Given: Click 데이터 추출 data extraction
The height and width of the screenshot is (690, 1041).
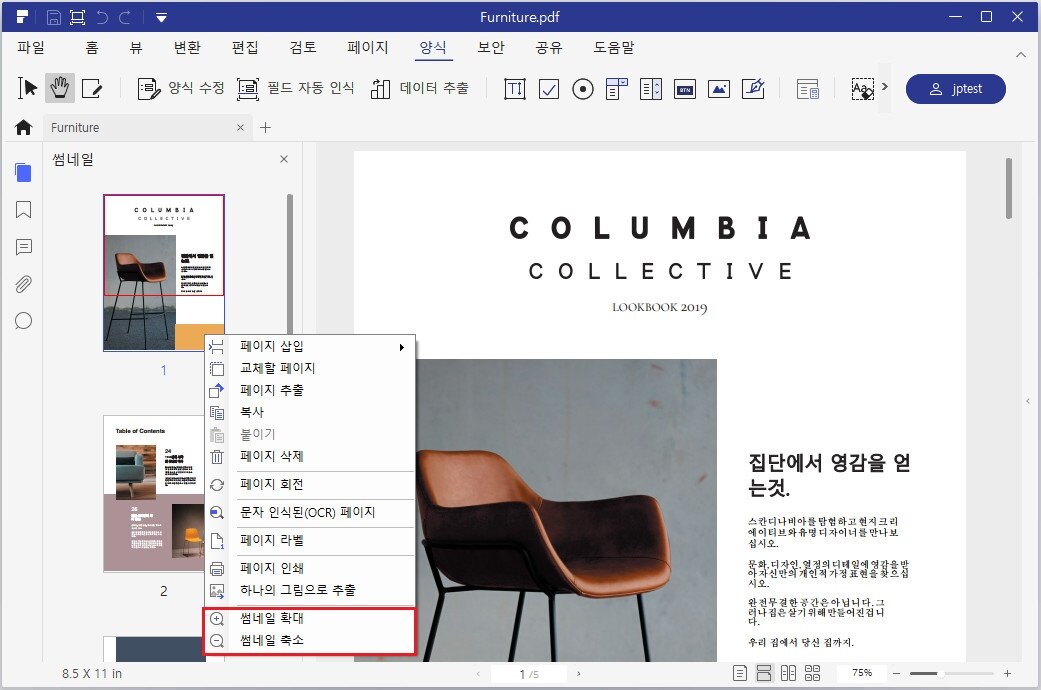Looking at the screenshot, I should (x=419, y=88).
